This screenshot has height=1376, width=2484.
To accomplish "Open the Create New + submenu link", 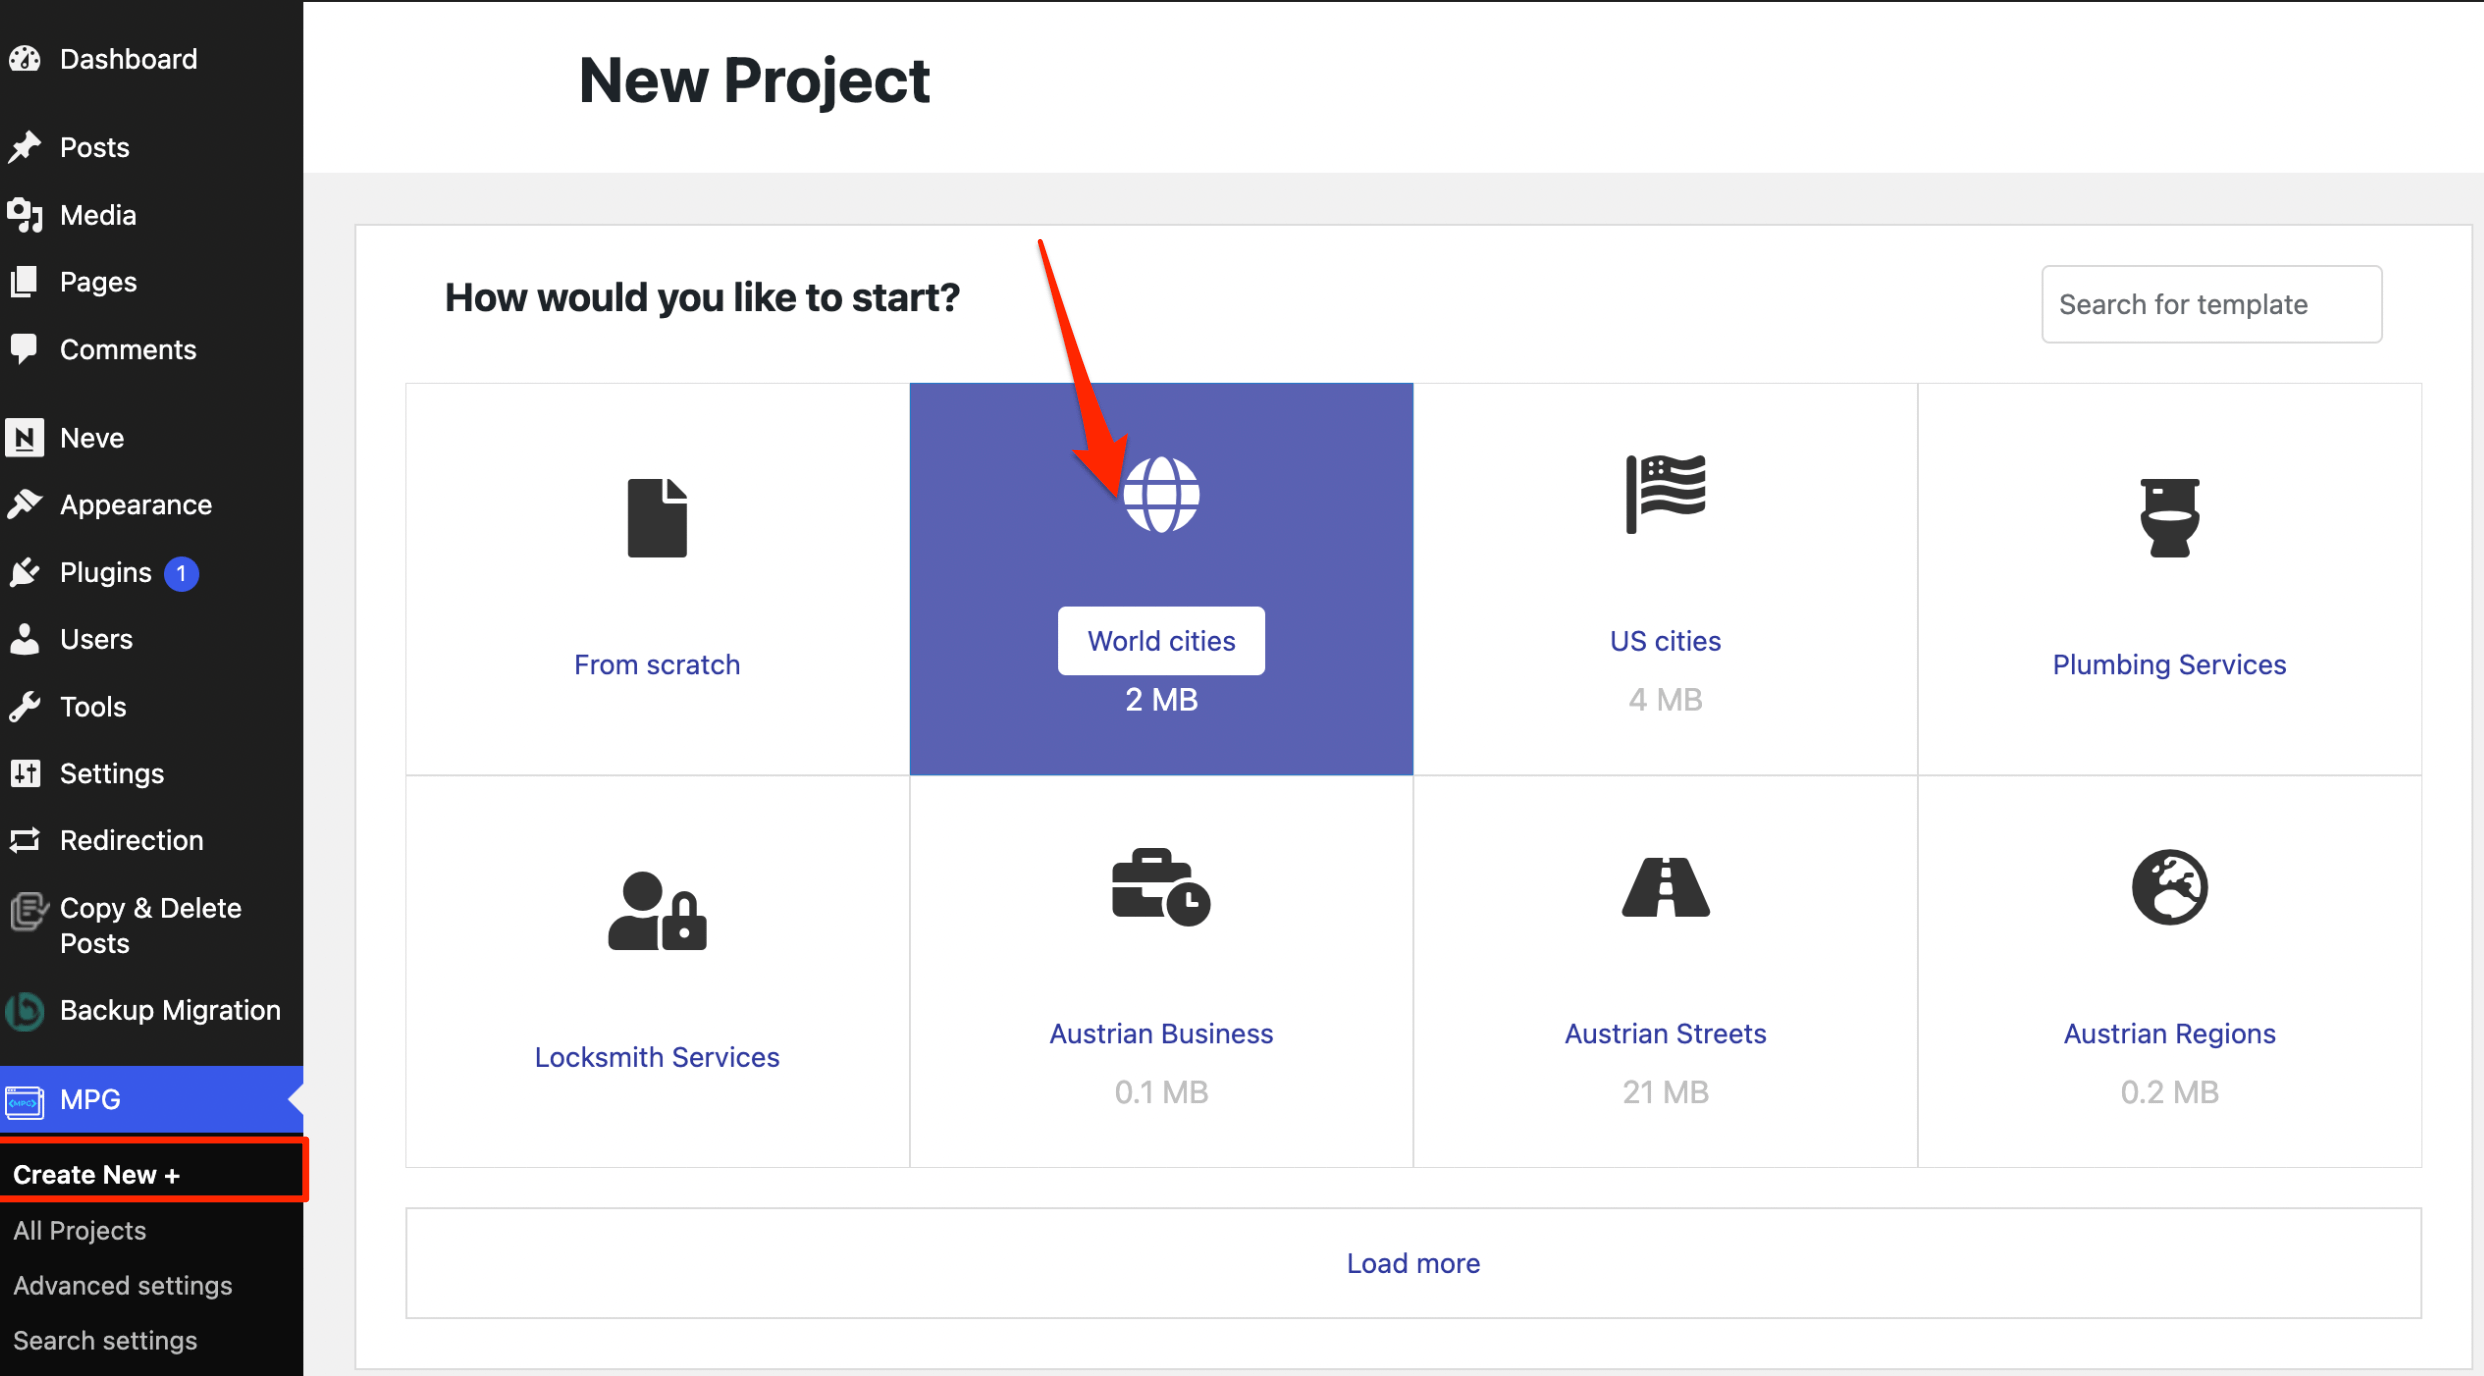I will pyautogui.click(x=96, y=1174).
